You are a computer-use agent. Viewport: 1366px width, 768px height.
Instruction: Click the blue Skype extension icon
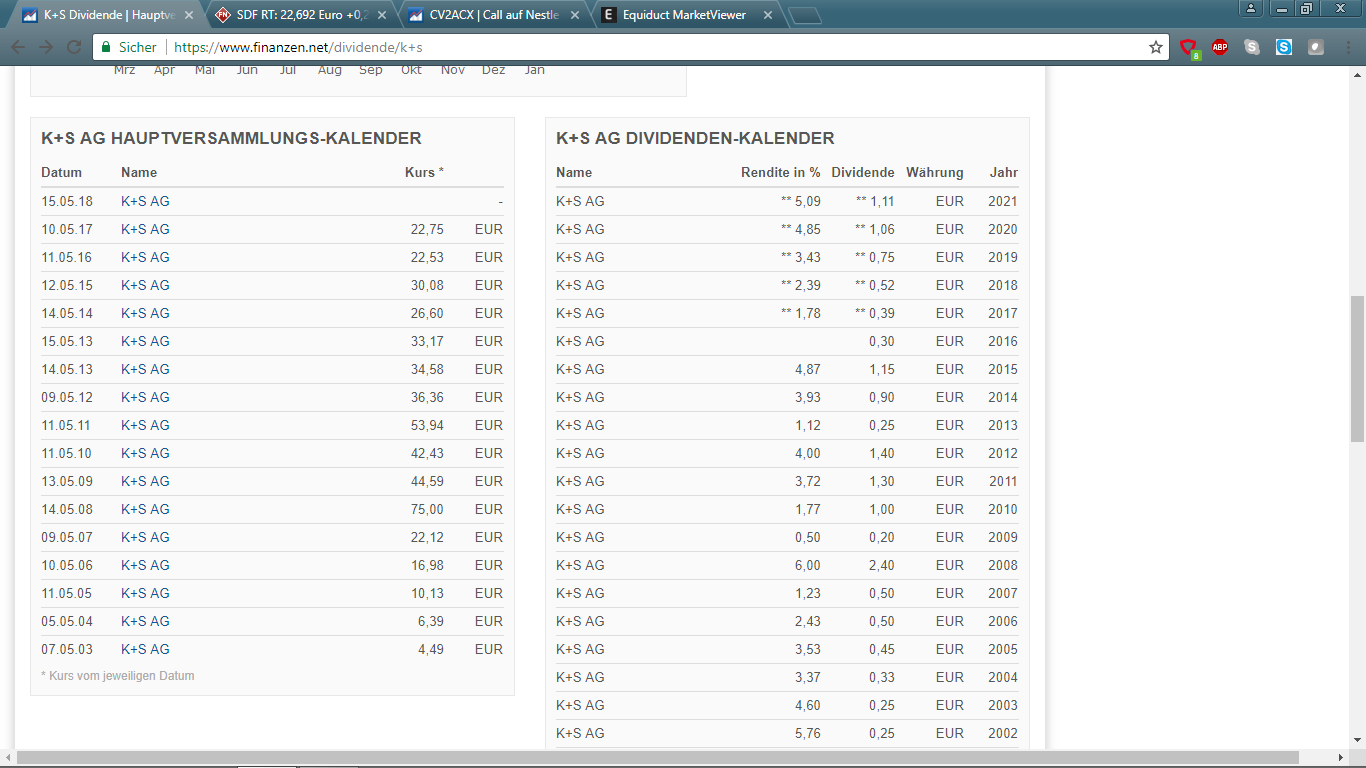tap(1284, 47)
